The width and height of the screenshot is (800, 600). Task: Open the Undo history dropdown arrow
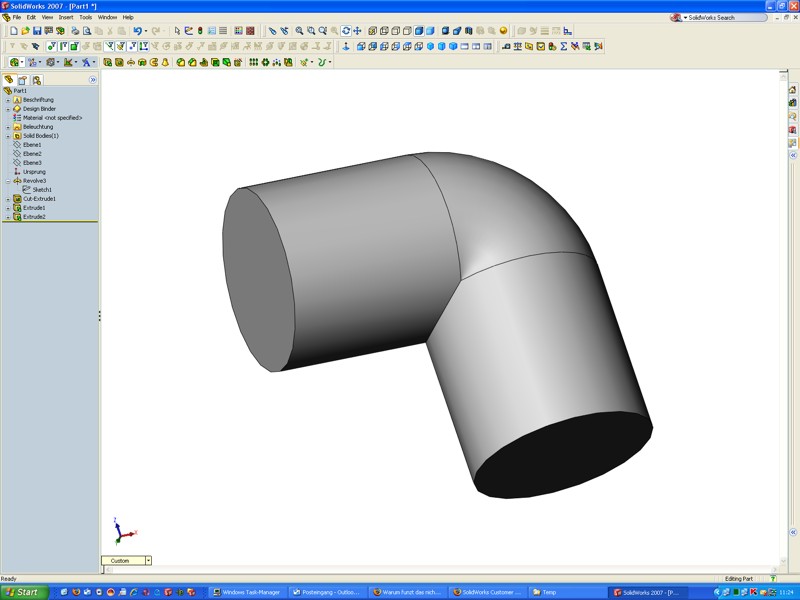pos(145,31)
